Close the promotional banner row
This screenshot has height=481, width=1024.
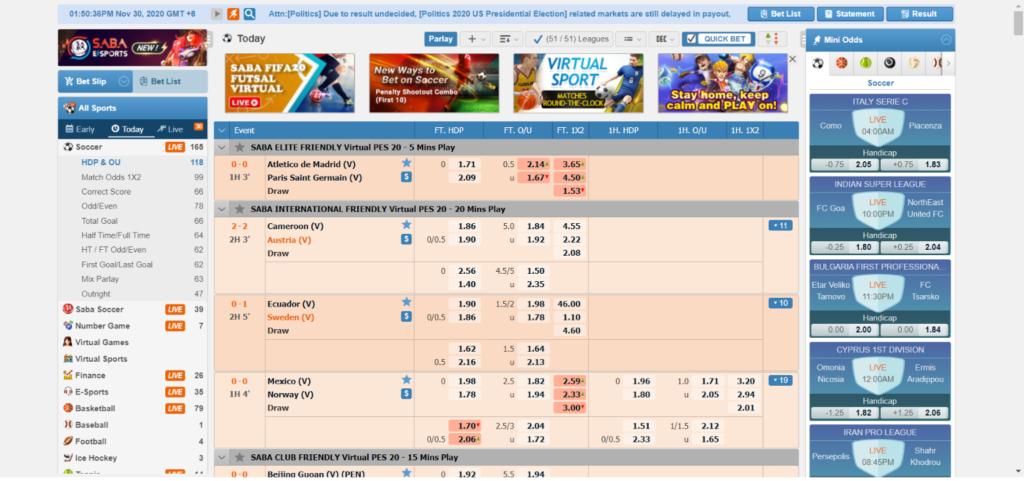click(x=793, y=59)
